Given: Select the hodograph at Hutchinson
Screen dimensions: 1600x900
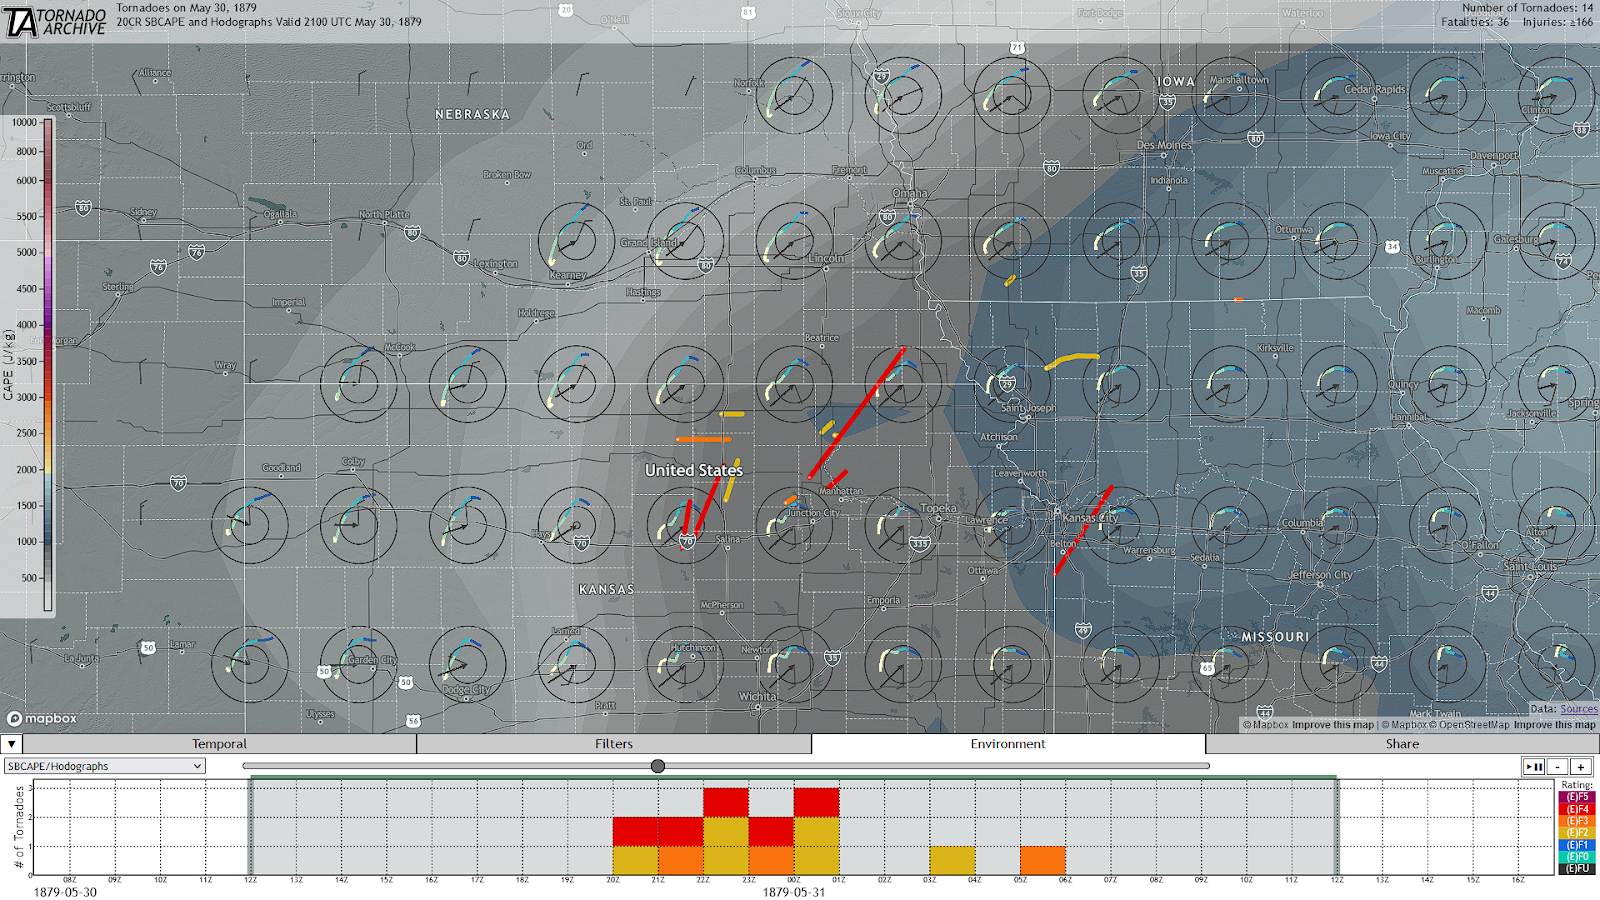Looking at the screenshot, I should click(685, 665).
